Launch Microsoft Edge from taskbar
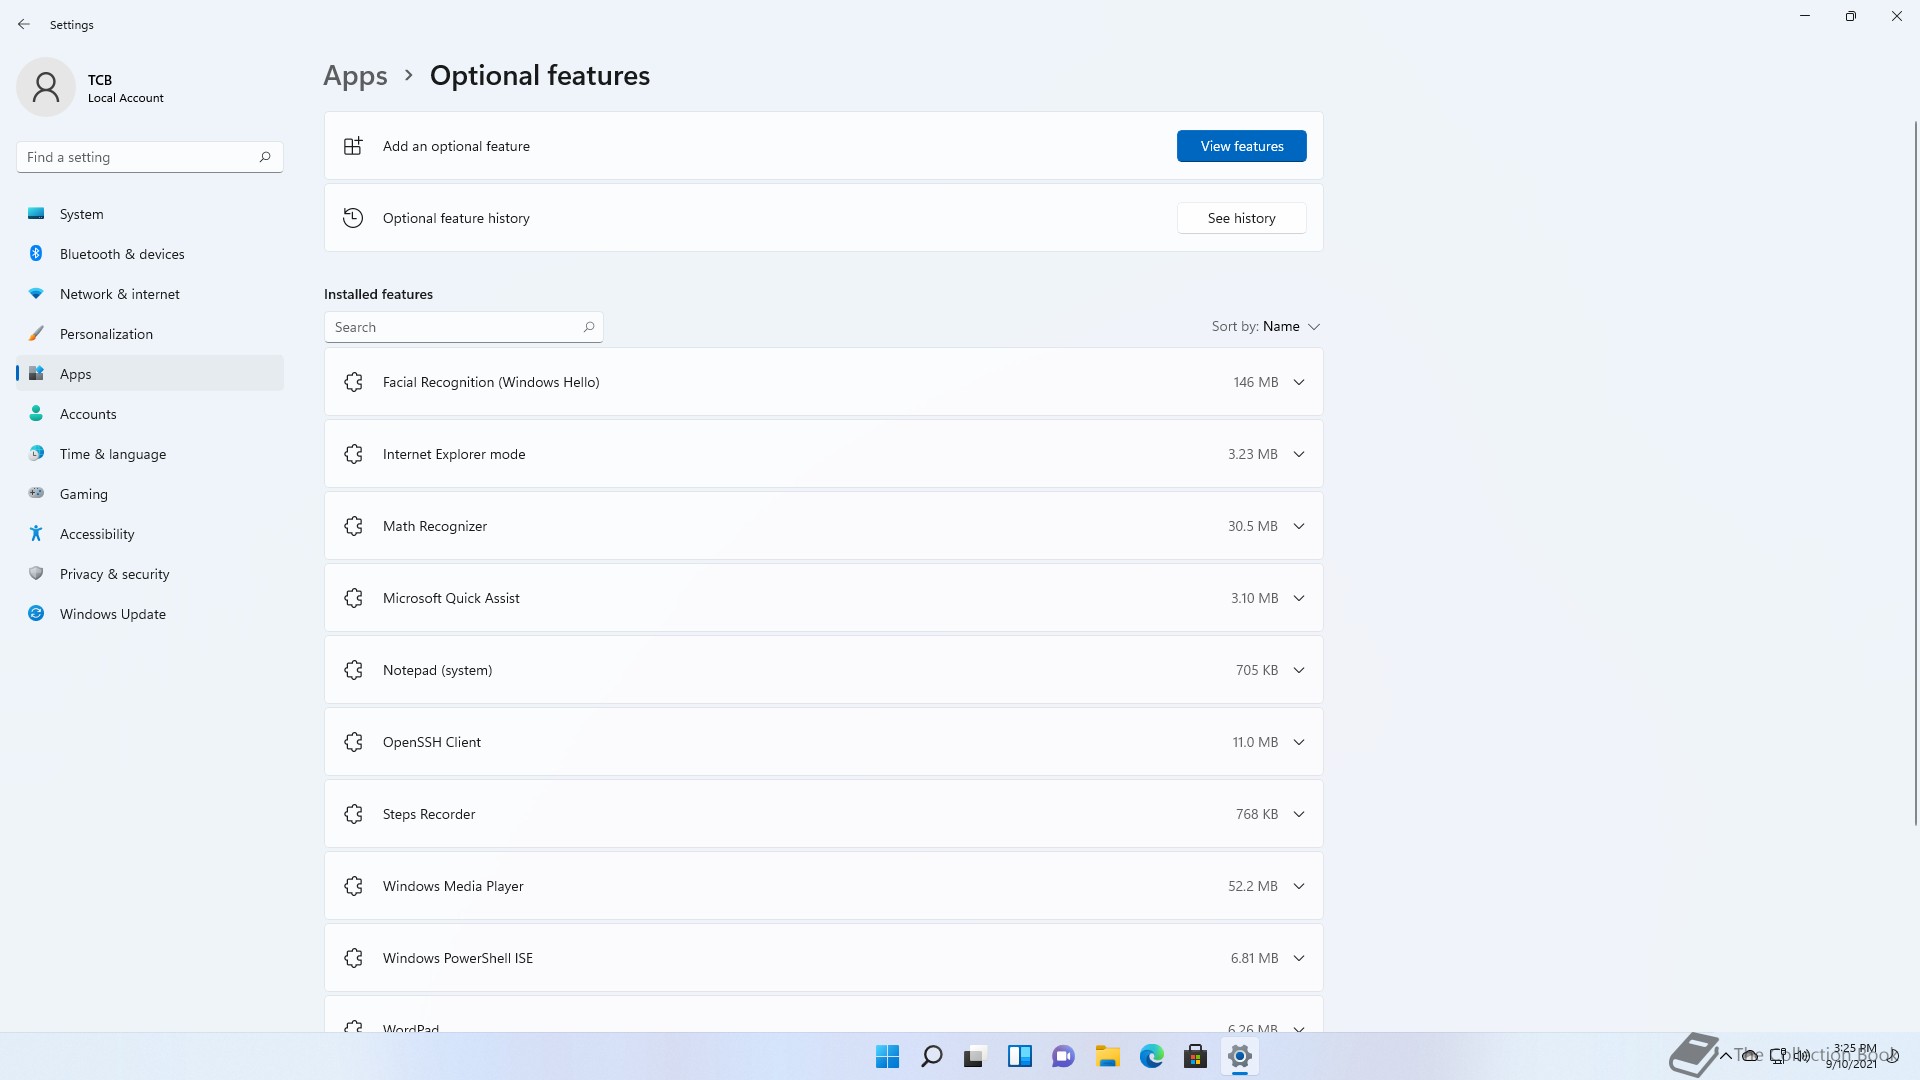 tap(1151, 1057)
